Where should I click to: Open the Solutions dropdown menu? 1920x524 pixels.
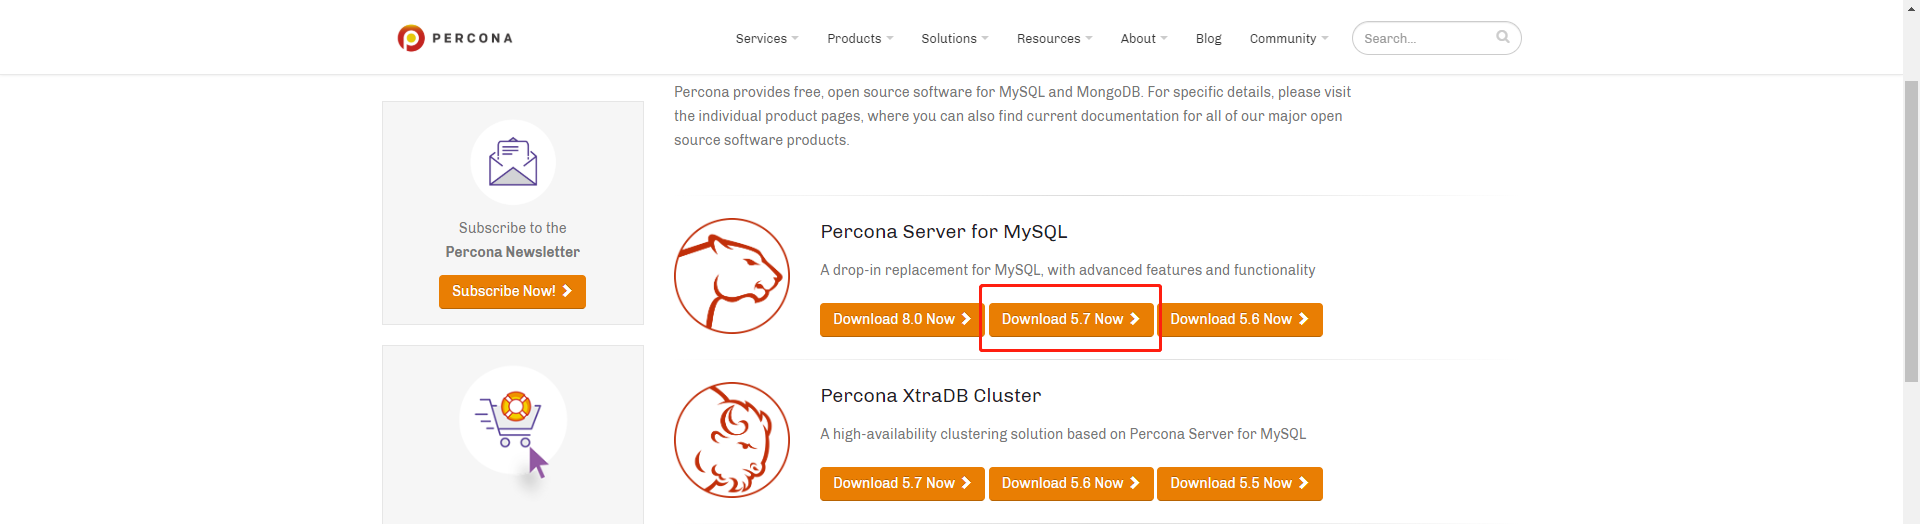[954, 39]
